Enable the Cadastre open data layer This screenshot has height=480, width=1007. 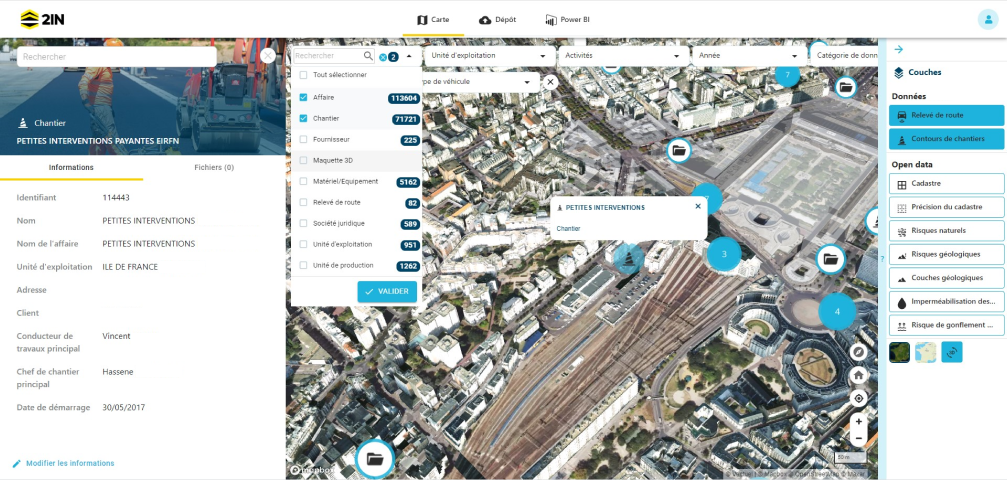[x=946, y=184]
